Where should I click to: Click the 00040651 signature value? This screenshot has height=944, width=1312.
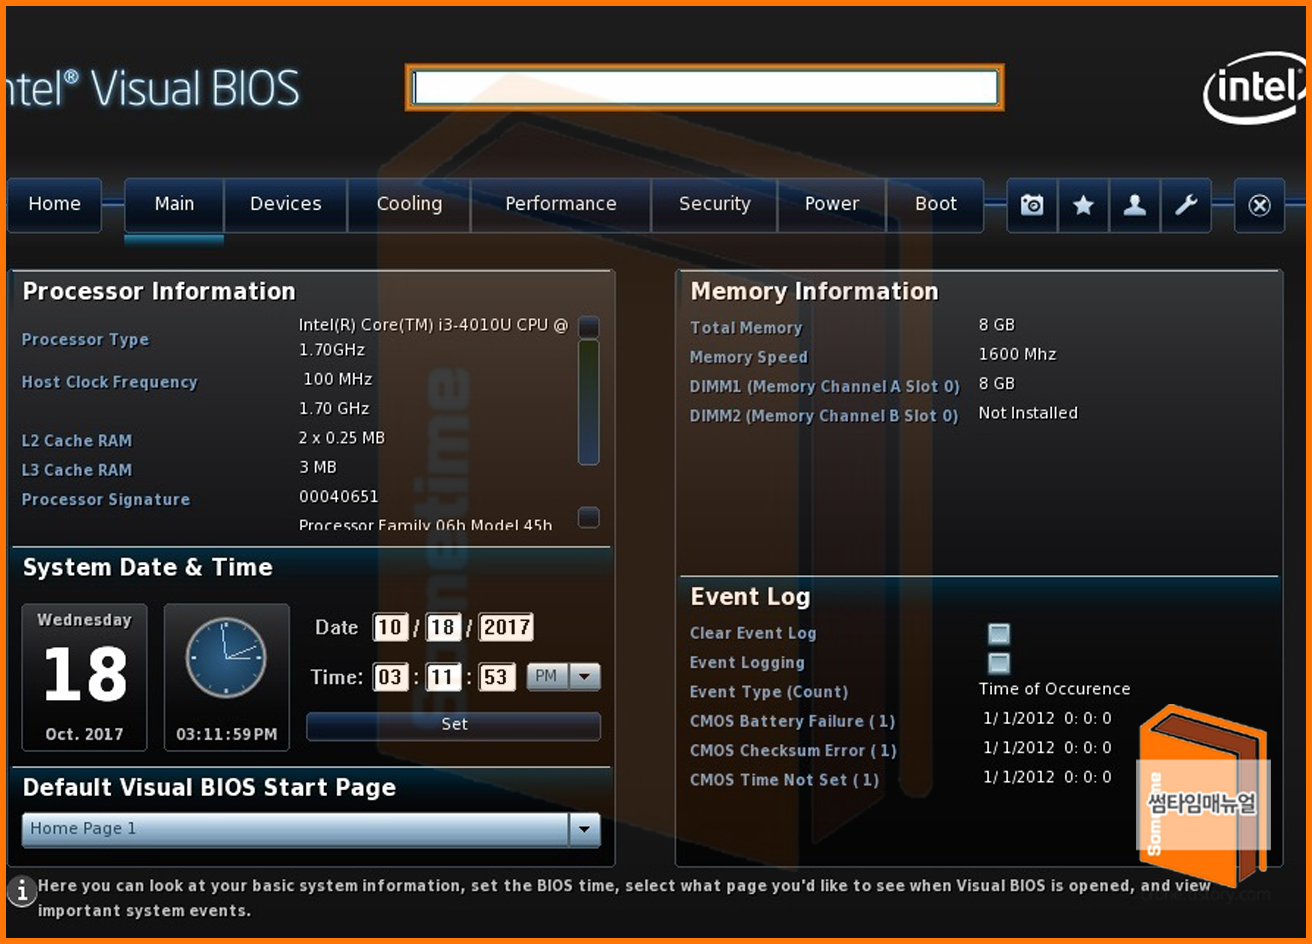pos(339,497)
